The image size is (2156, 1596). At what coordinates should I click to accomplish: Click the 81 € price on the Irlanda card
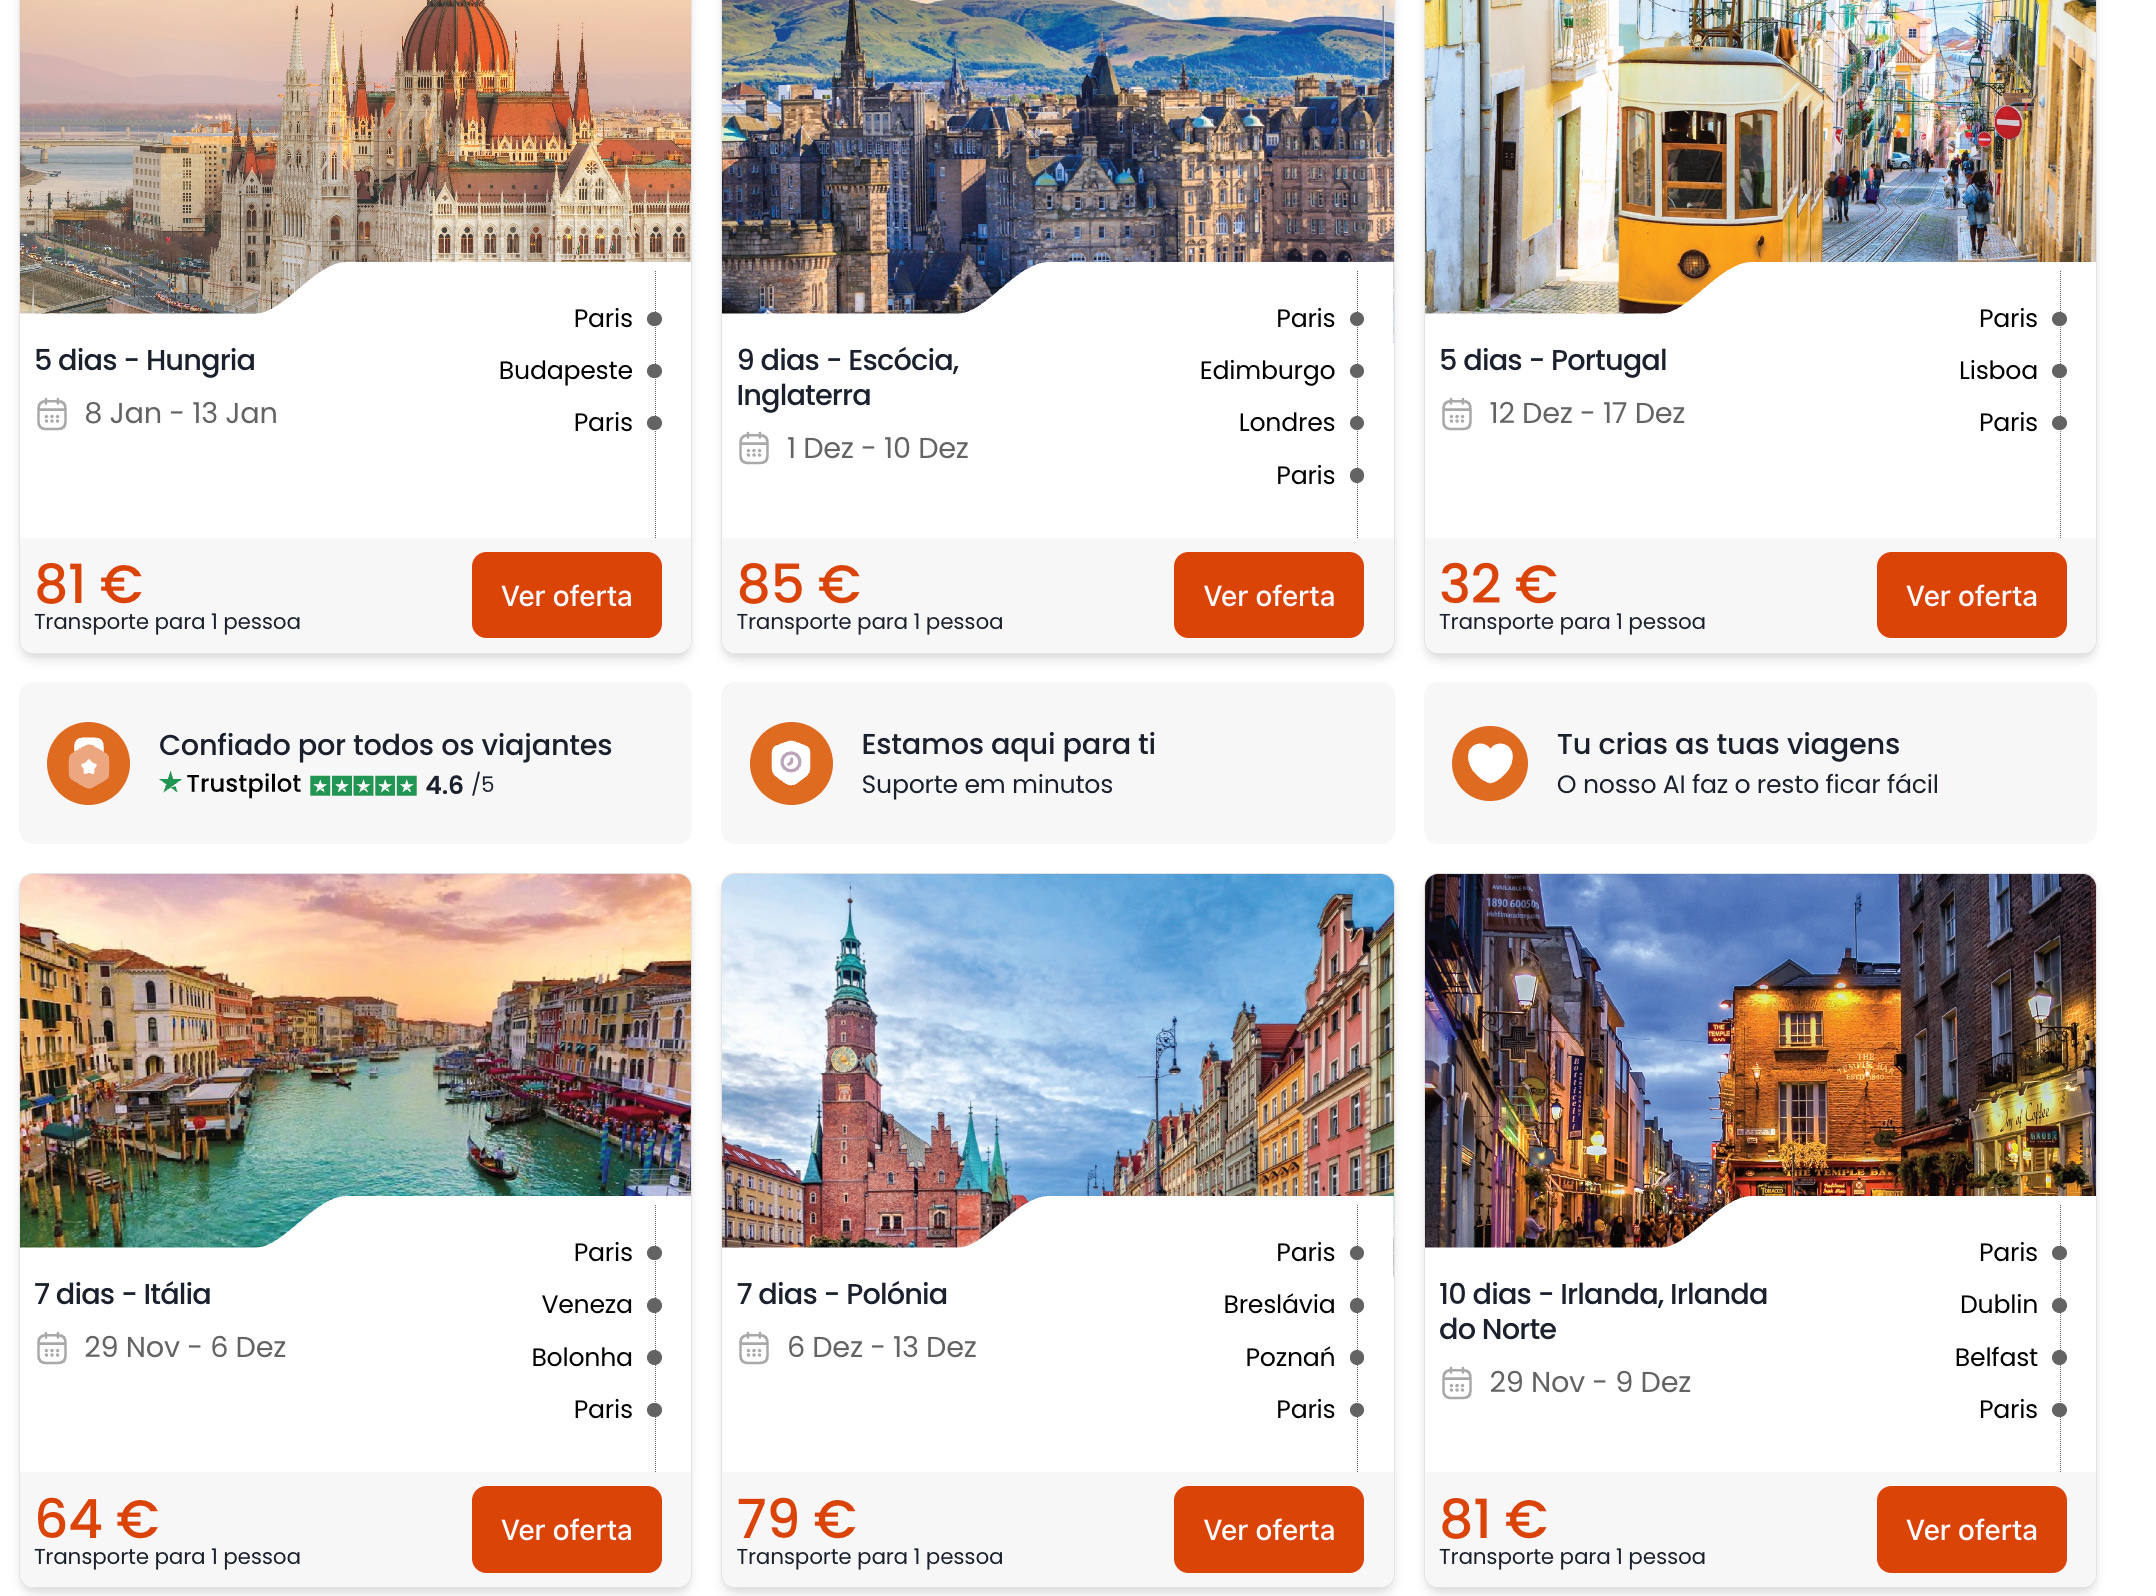coord(1494,1518)
